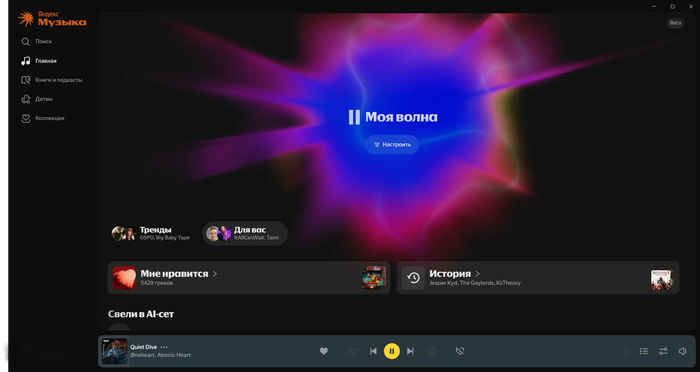
Task: Click the Свели в AI-сет heading
Action: (x=141, y=314)
